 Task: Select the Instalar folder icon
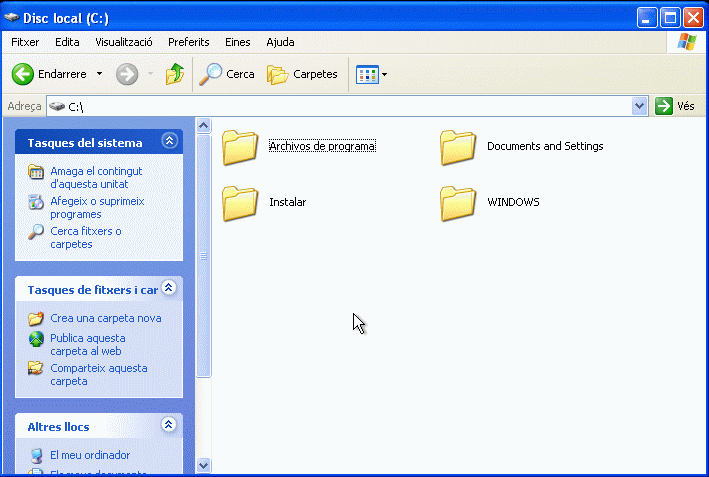coord(241,202)
